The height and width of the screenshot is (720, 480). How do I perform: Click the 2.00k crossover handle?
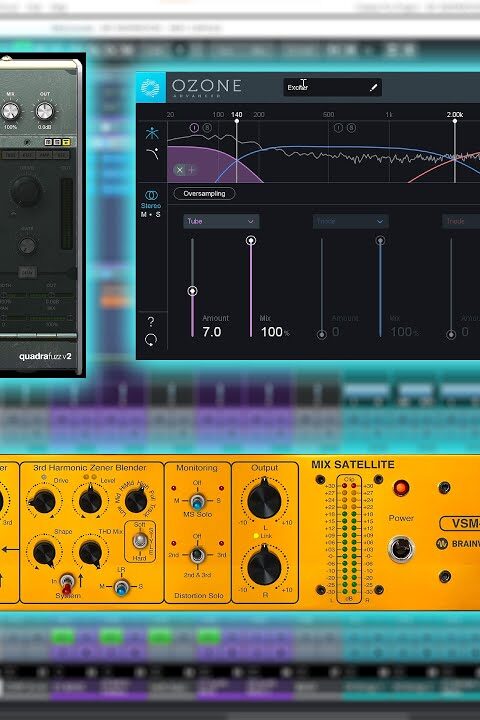click(455, 121)
